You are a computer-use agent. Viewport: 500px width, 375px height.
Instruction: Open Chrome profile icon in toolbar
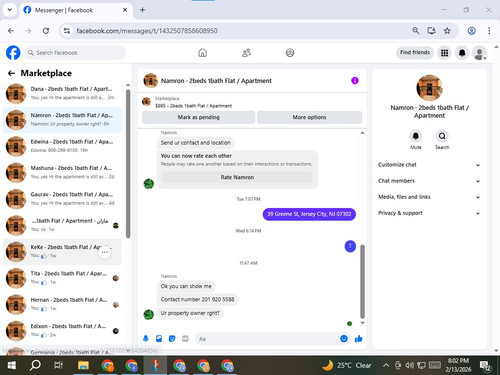point(471,31)
